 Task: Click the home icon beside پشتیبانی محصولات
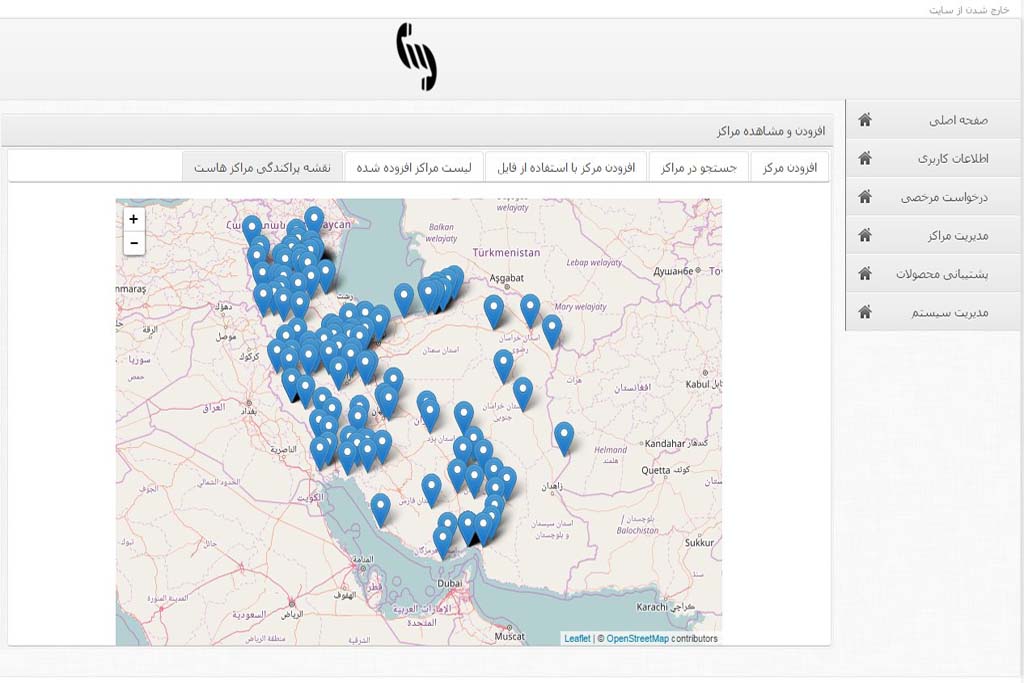coord(865,273)
